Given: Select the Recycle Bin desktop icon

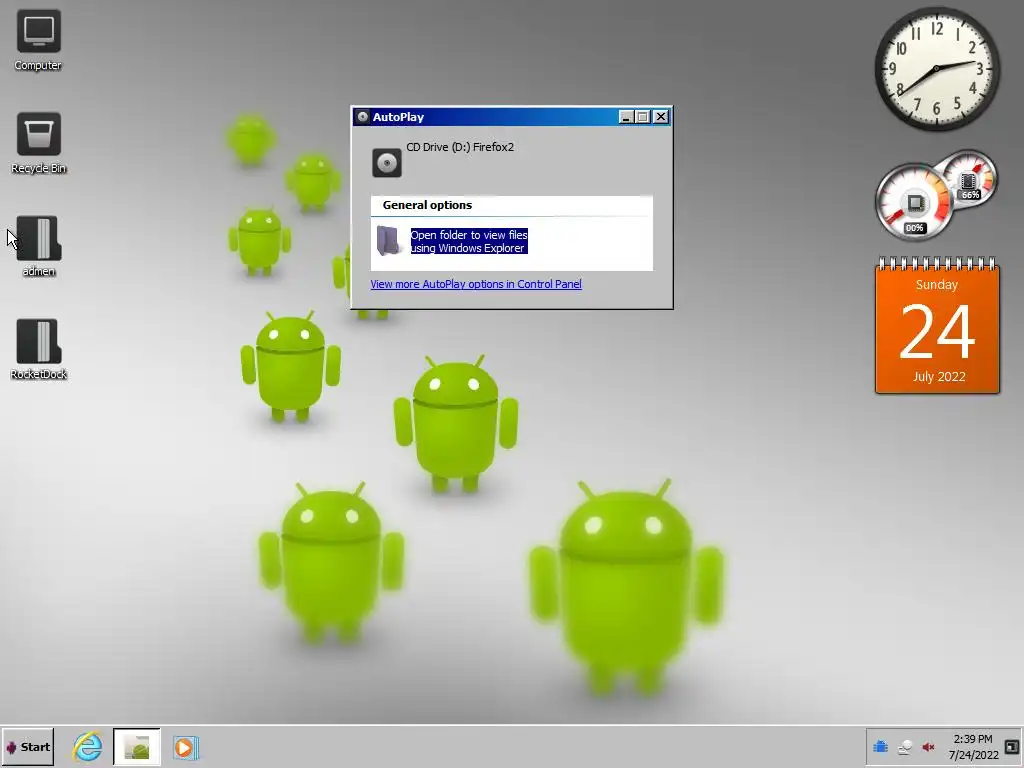Looking at the screenshot, I should coord(39,143).
